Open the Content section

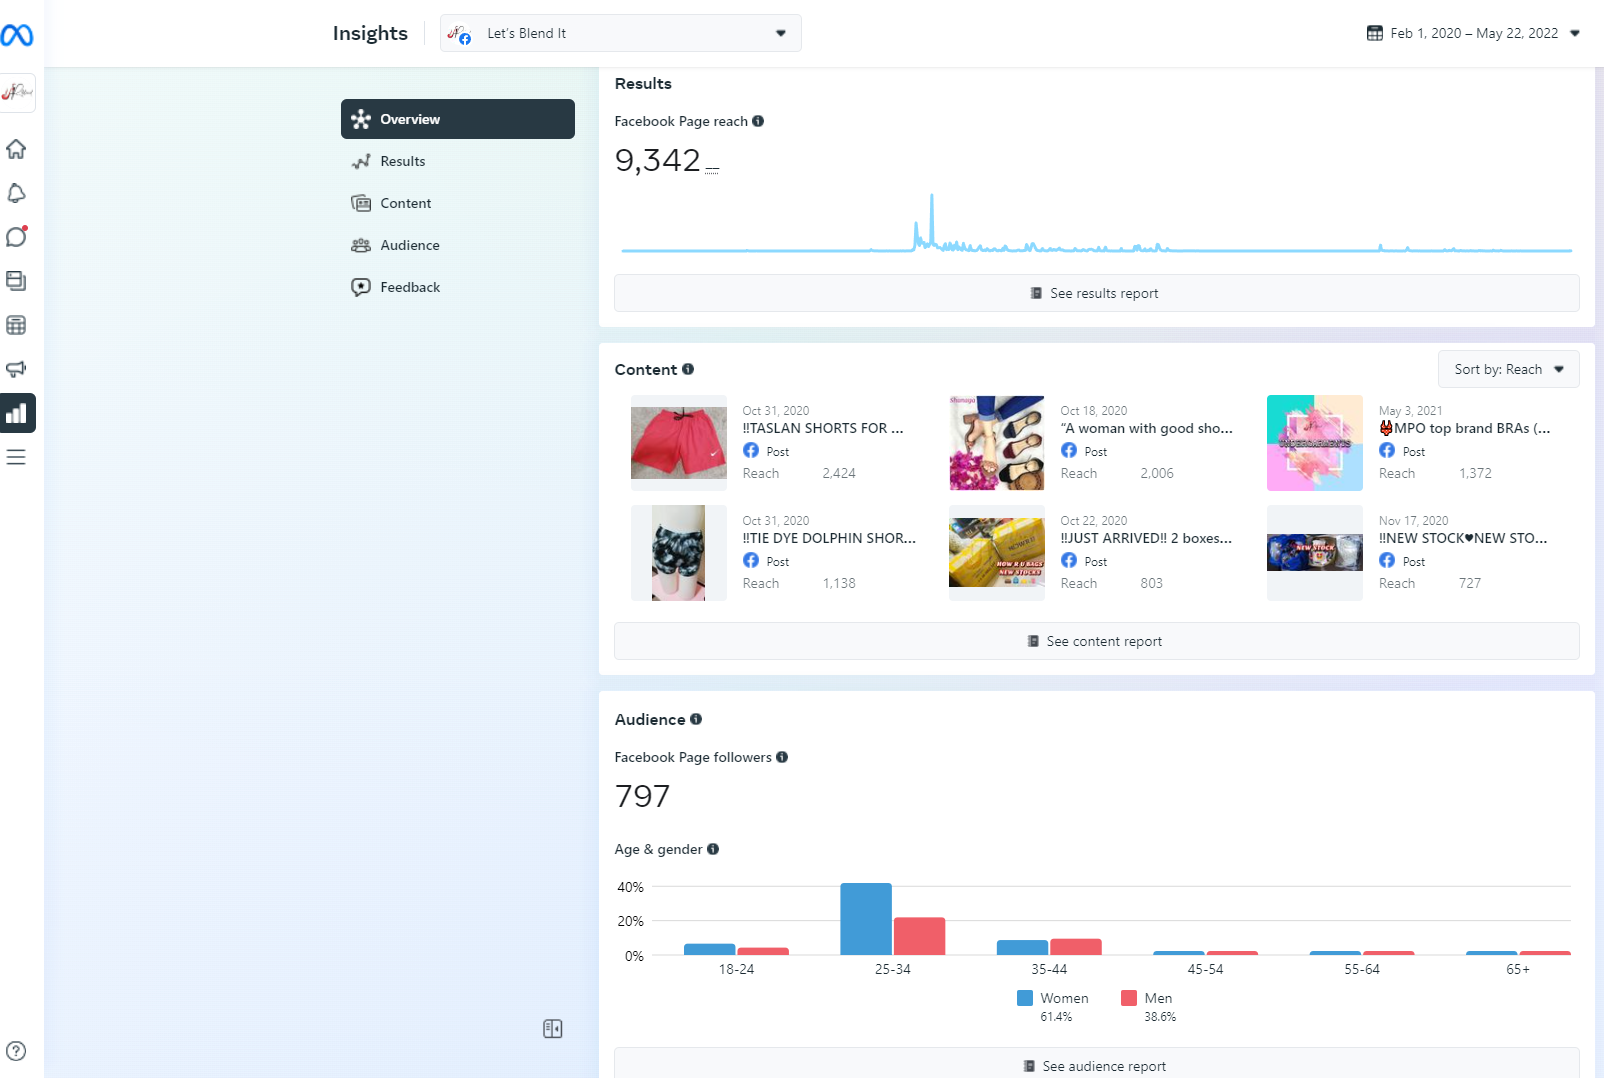tap(458, 203)
